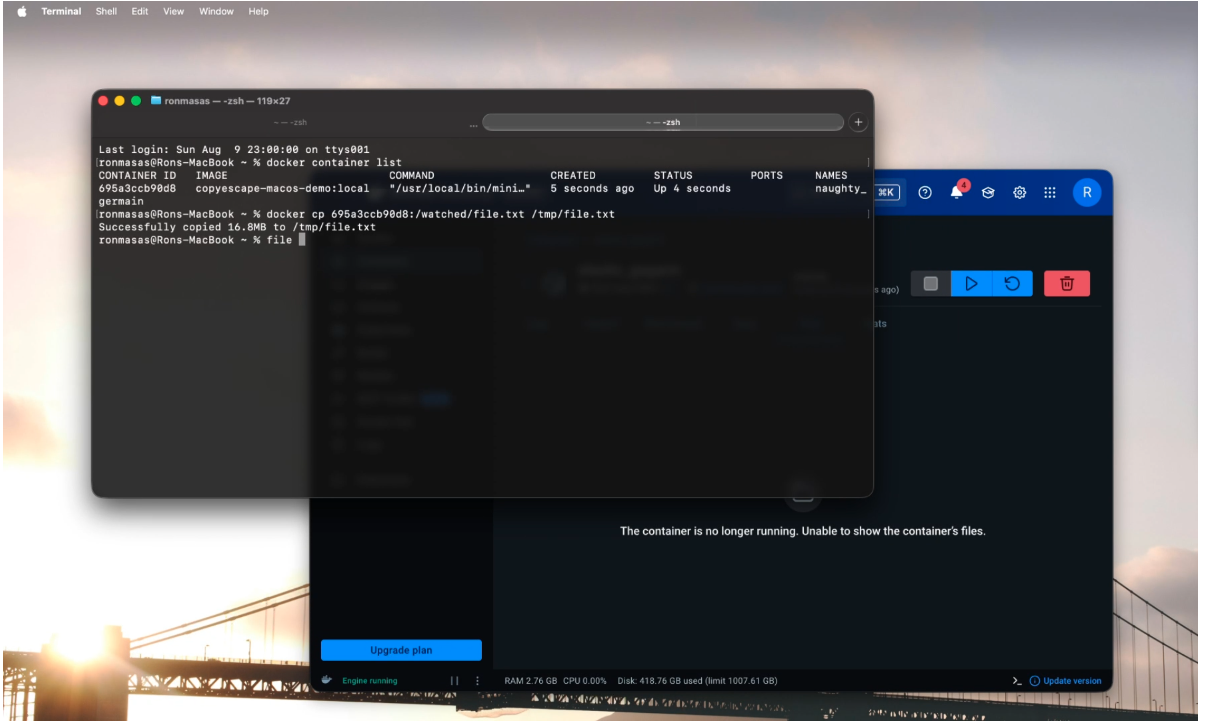Click the Upgrade plan button
Viewport: 1205px width, 726px height.
click(x=401, y=650)
